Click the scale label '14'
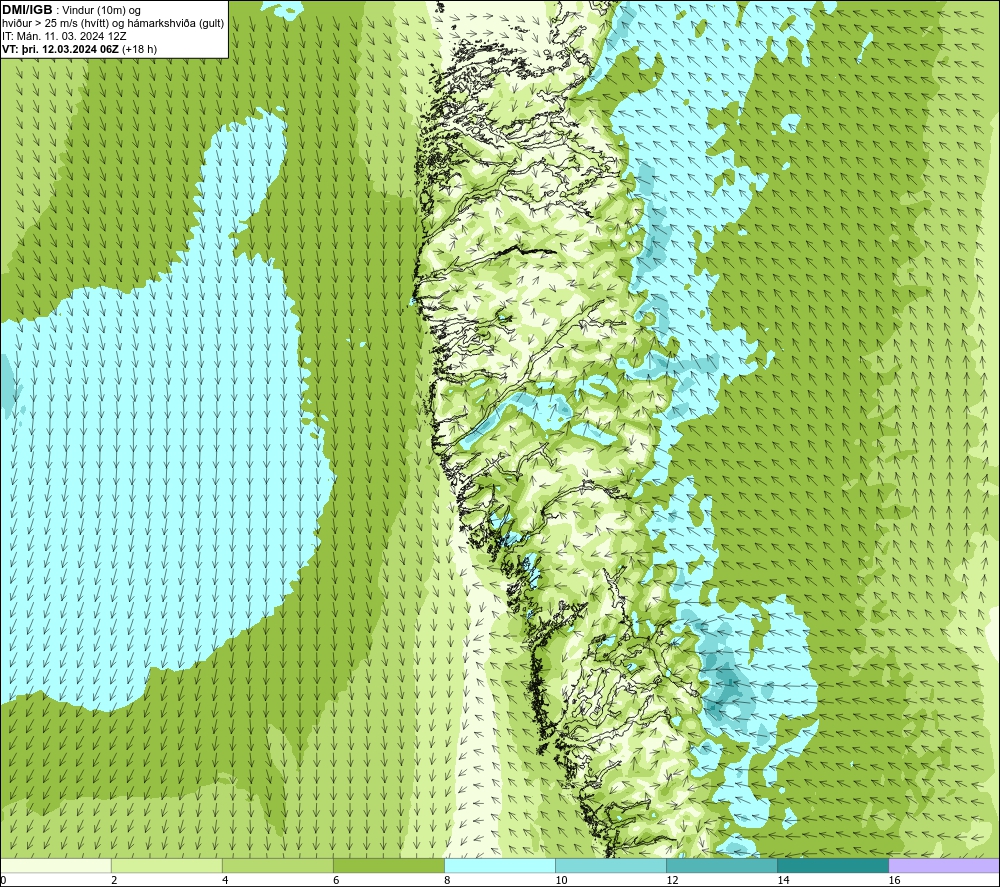This screenshot has height=887, width=1000. 783,881
